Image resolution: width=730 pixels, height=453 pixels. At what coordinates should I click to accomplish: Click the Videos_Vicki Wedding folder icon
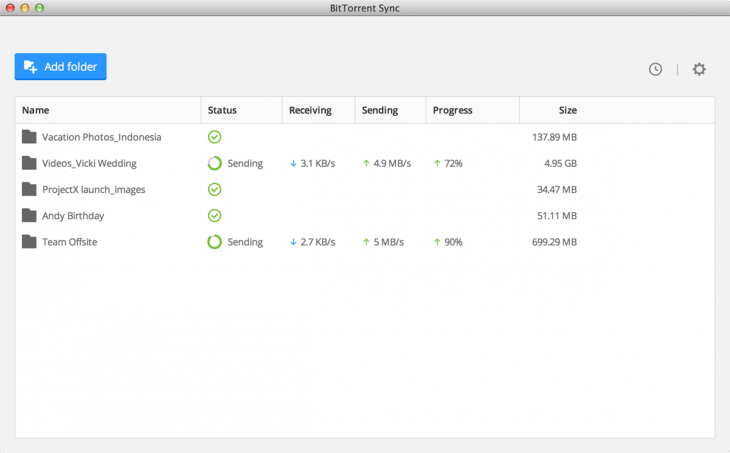[x=29, y=163]
